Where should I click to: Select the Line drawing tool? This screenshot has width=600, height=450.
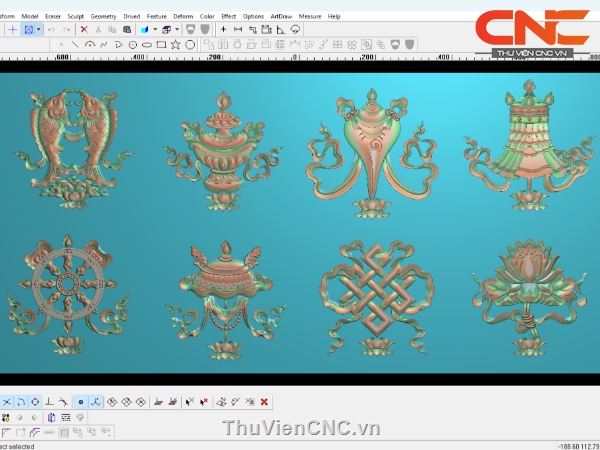pyautogui.click(x=75, y=45)
